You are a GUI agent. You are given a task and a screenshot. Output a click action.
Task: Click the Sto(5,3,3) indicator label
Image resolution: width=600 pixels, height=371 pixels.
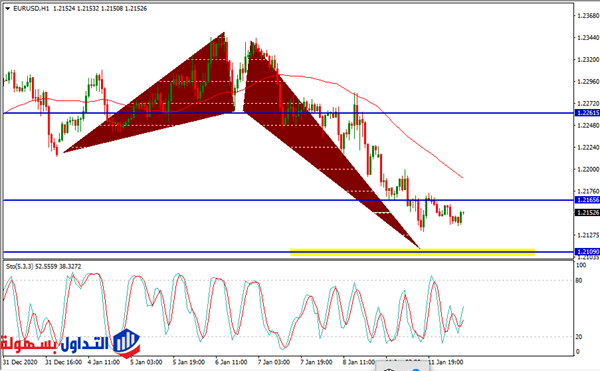(x=44, y=266)
